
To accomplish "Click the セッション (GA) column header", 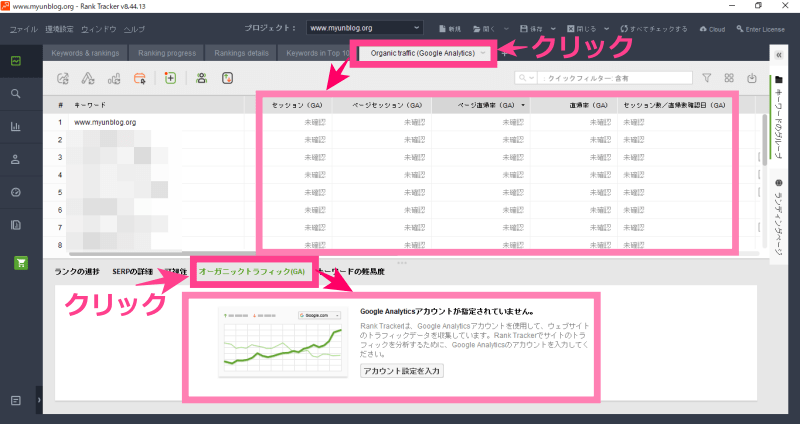I will pos(297,105).
